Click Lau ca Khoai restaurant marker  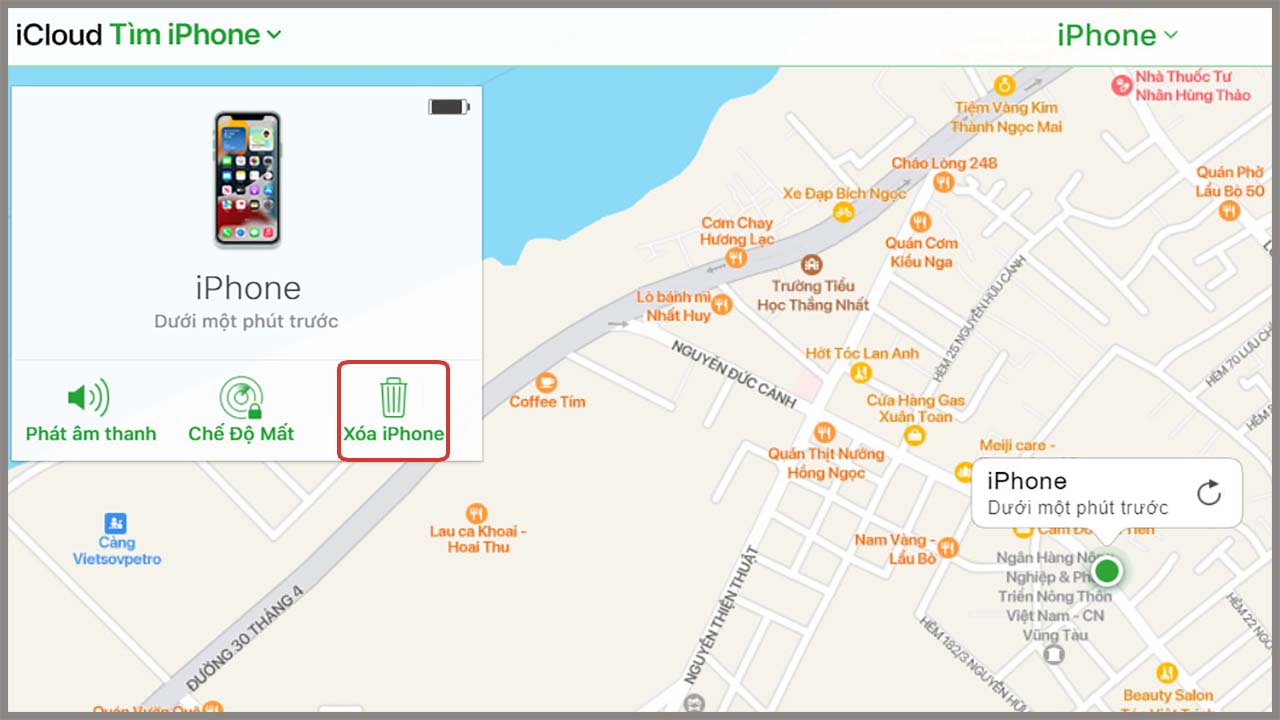click(x=477, y=513)
